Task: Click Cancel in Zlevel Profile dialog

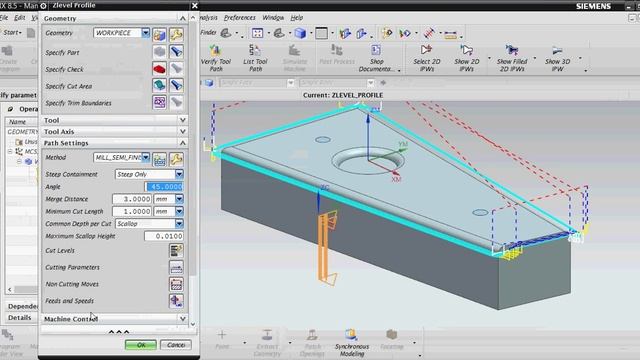Action: pyautogui.click(x=176, y=345)
